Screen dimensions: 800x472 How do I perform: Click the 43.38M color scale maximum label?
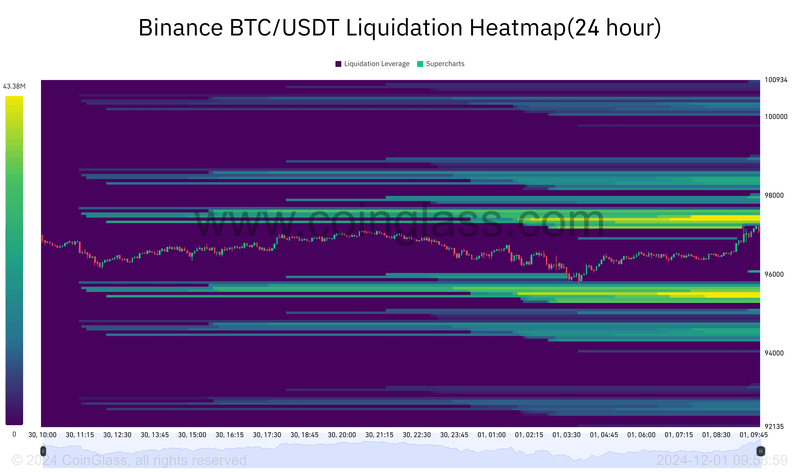[14, 86]
